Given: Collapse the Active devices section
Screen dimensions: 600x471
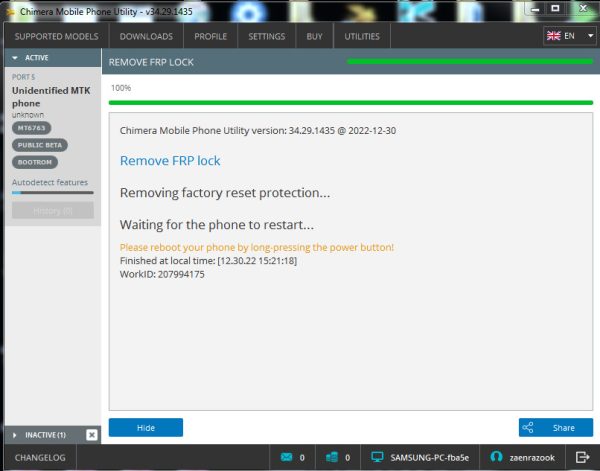Looking at the screenshot, I should point(53,58).
